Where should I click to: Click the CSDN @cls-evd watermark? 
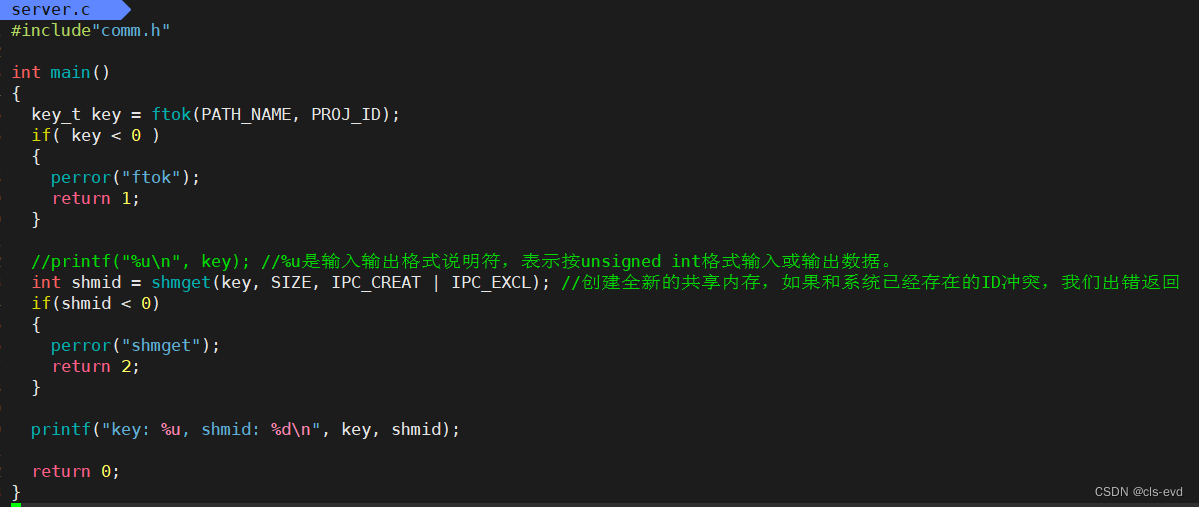coord(1138,492)
